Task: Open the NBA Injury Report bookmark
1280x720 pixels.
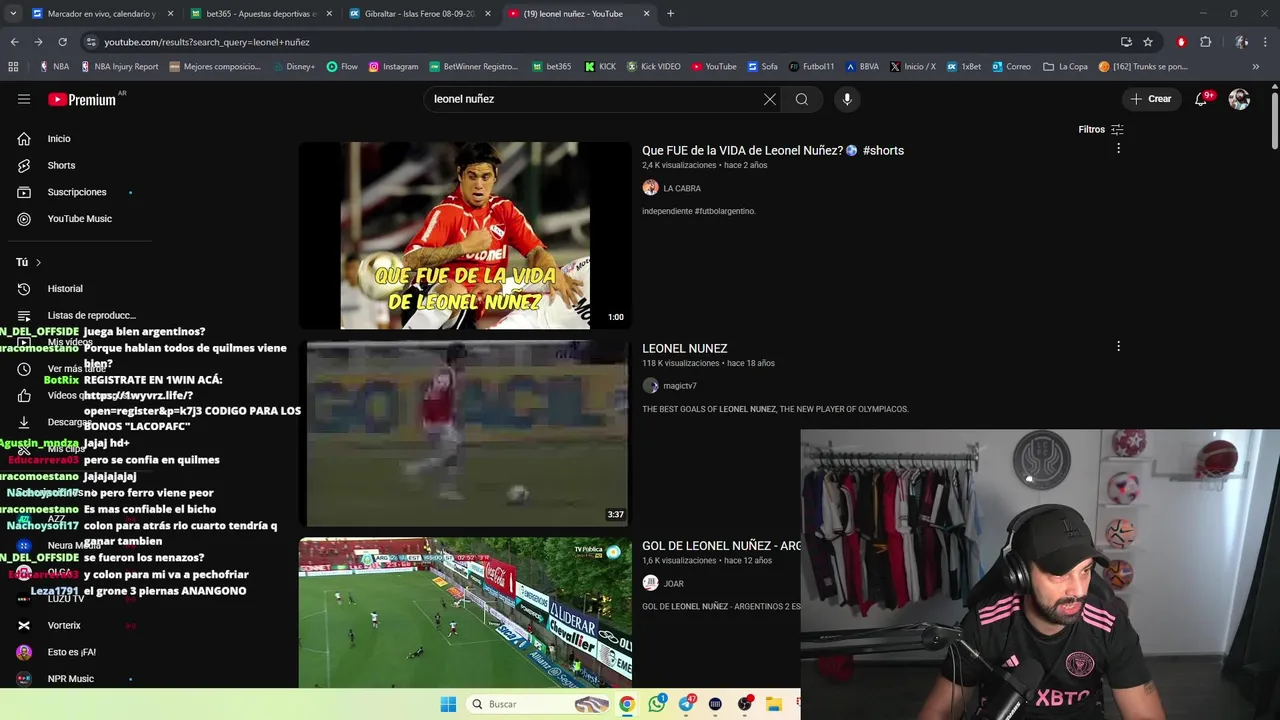Action: tap(119, 67)
